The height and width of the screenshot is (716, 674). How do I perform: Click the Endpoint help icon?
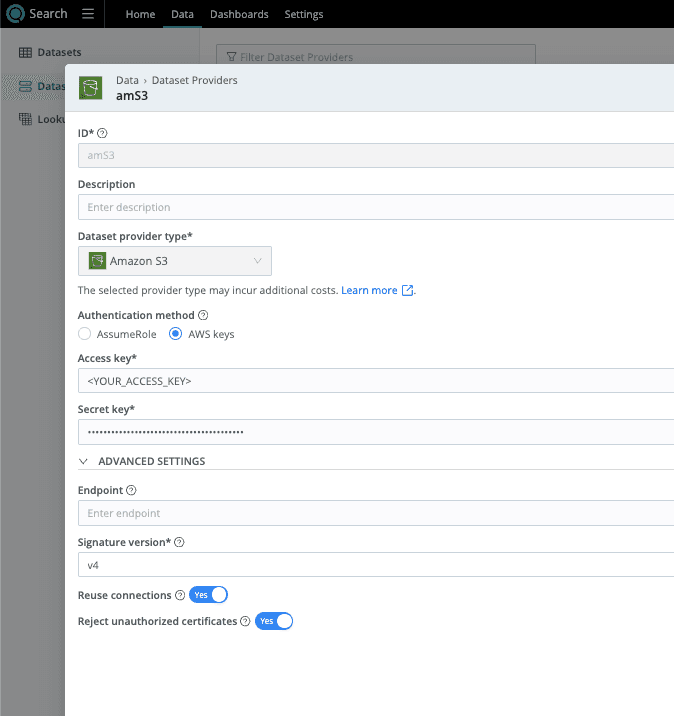coord(132,491)
